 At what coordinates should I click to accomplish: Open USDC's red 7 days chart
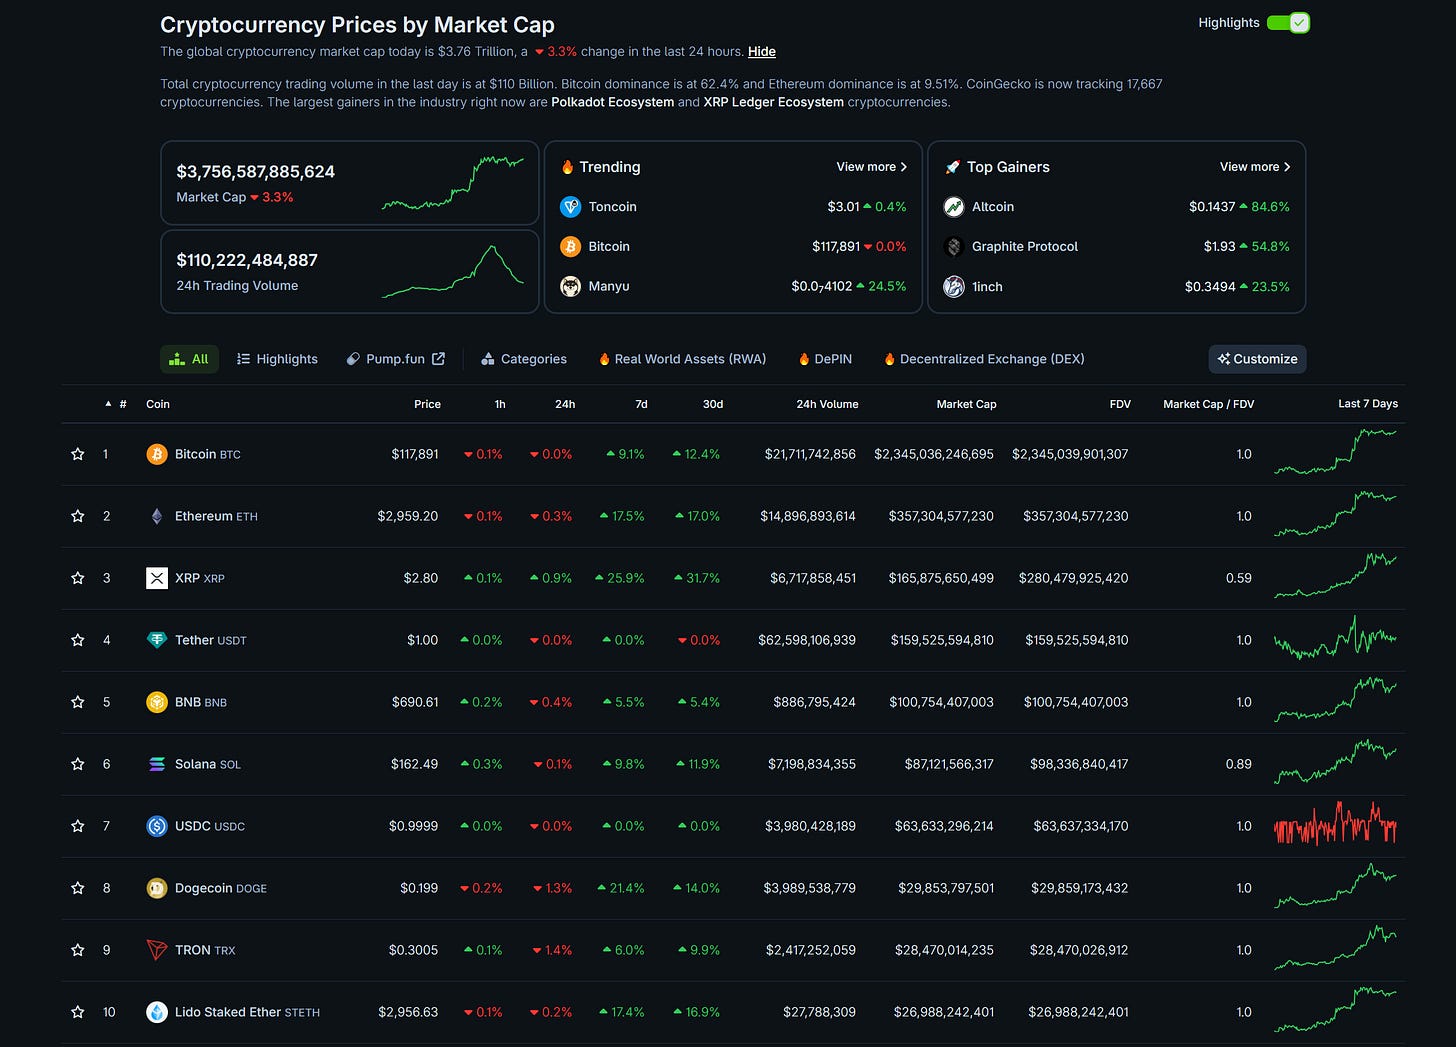1335,824
